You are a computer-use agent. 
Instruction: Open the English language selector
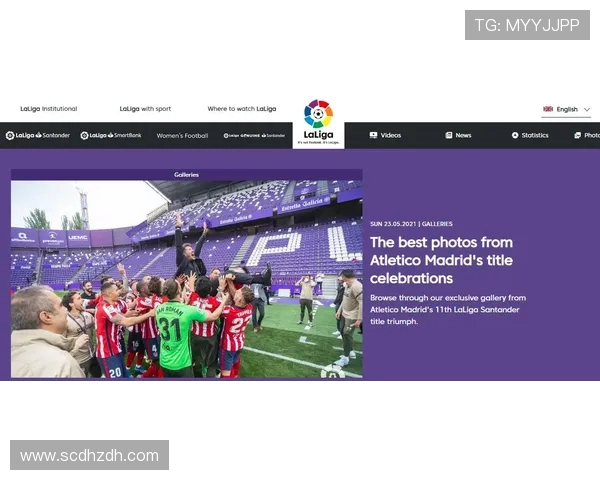[x=566, y=109]
